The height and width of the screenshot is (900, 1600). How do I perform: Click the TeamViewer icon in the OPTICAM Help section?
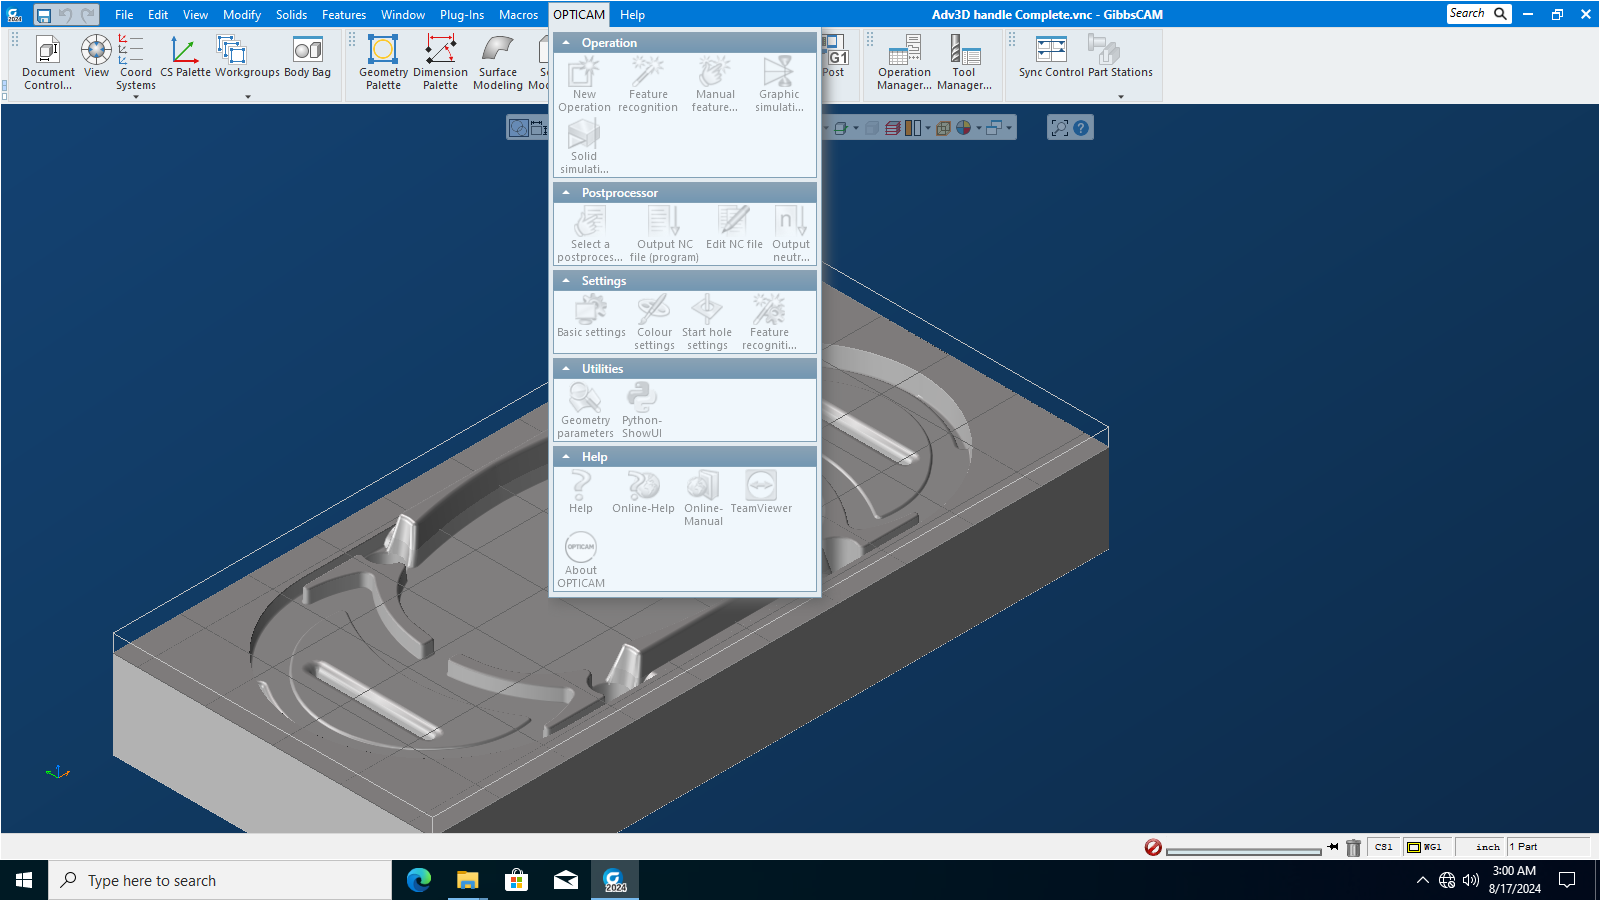pyautogui.click(x=761, y=492)
